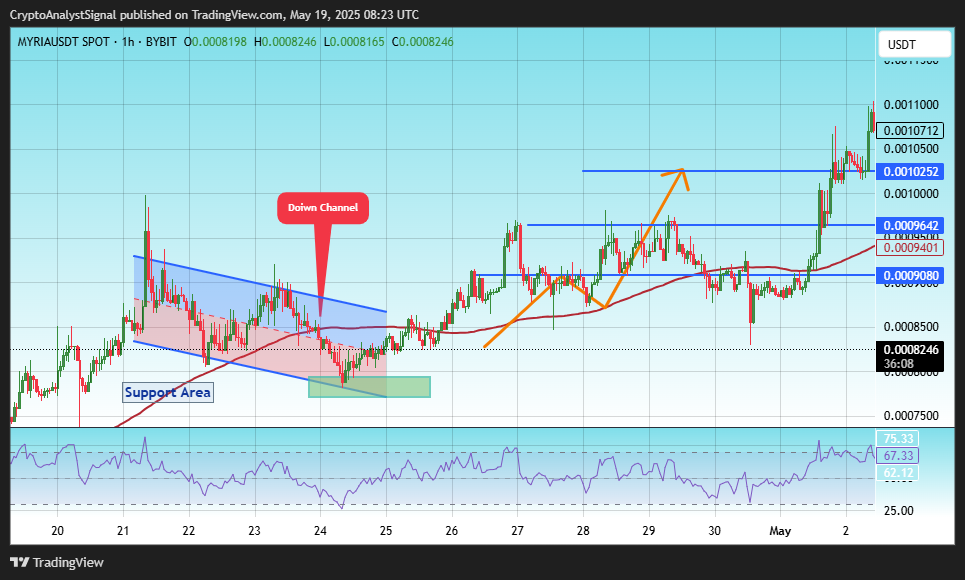
Task: Click the MYRIAUSDT SPOT symbol title
Action: 63,42
